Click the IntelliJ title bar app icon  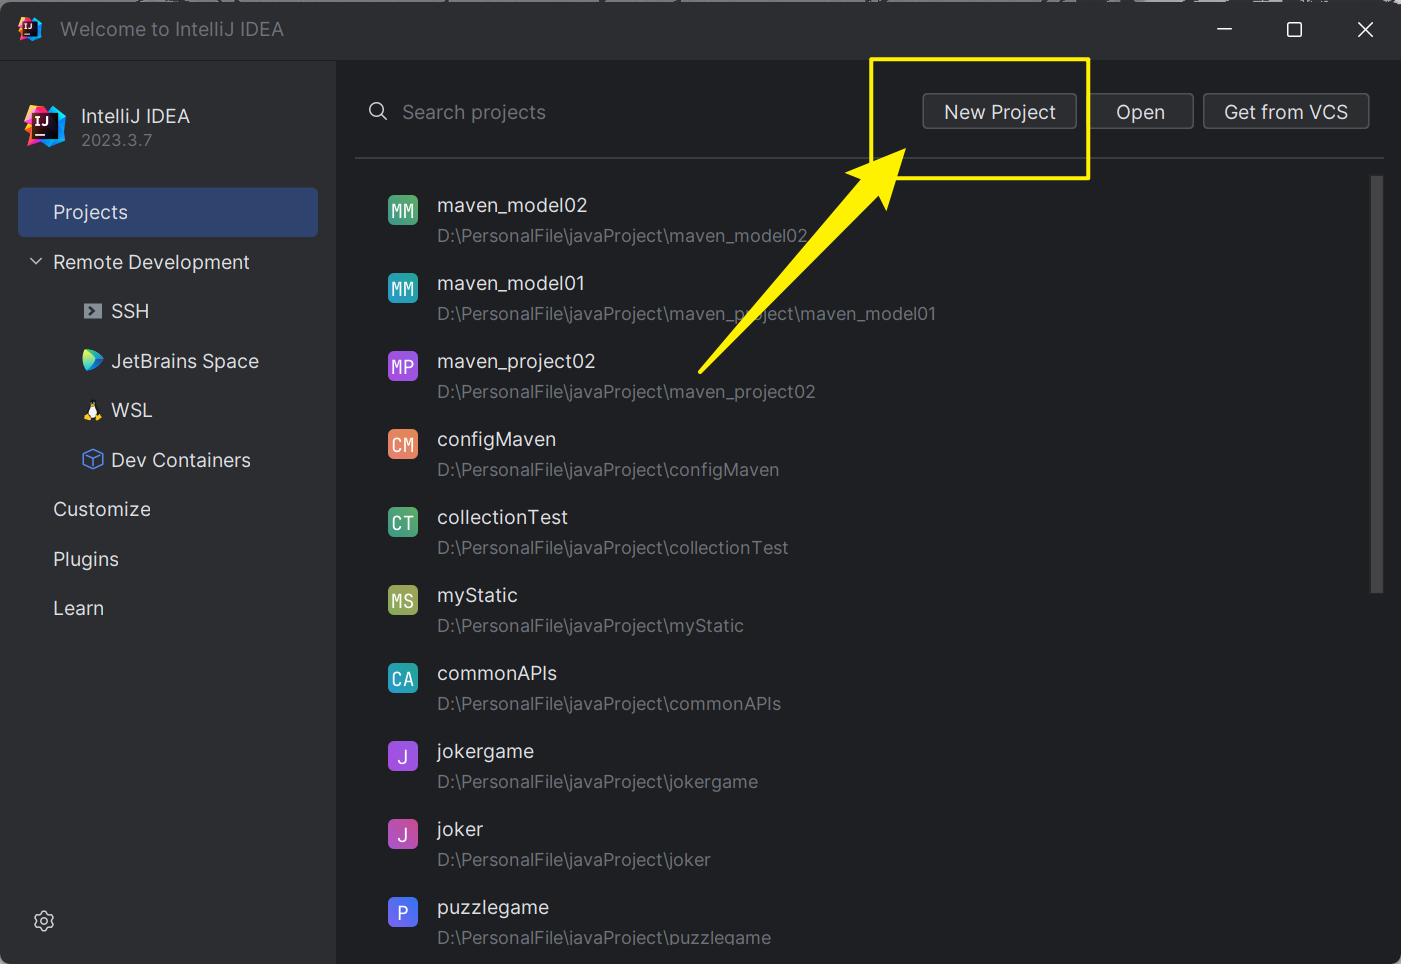pyautogui.click(x=30, y=29)
